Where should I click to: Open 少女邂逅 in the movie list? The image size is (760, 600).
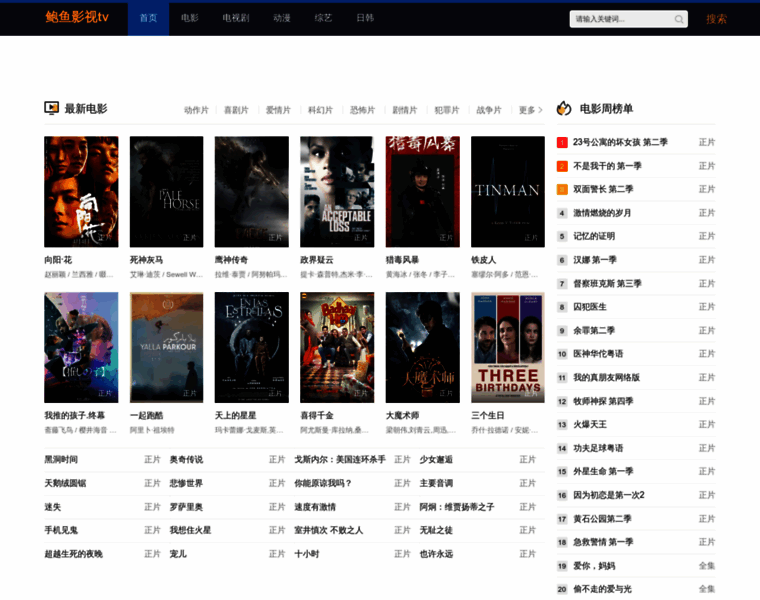pyautogui.click(x=436, y=459)
